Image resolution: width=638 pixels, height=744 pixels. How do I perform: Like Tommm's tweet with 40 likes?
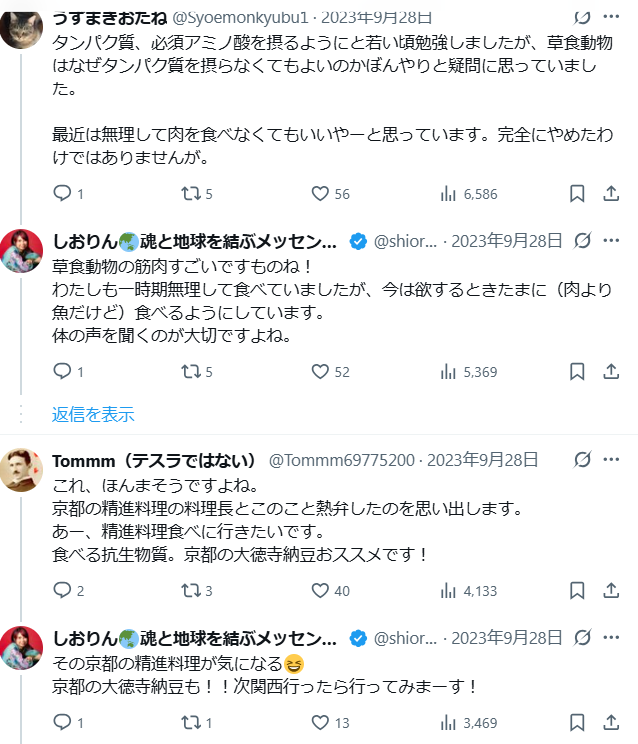coord(320,590)
